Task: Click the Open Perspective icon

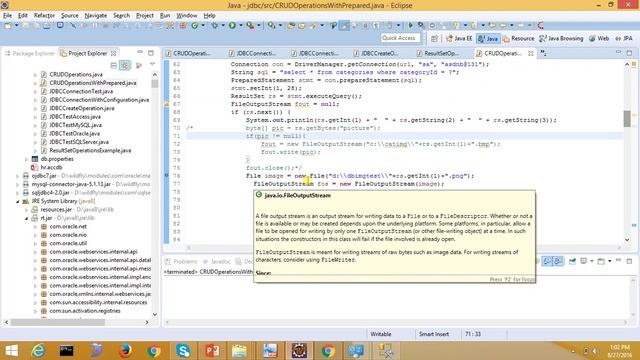Action: click(x=434, y=38)
